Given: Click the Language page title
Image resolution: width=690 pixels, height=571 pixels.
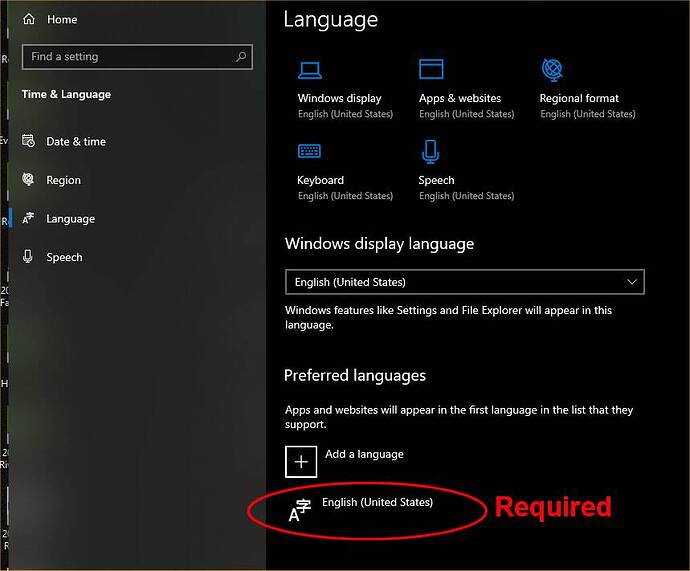Looking at the screenshot, I should click(330, 20).
